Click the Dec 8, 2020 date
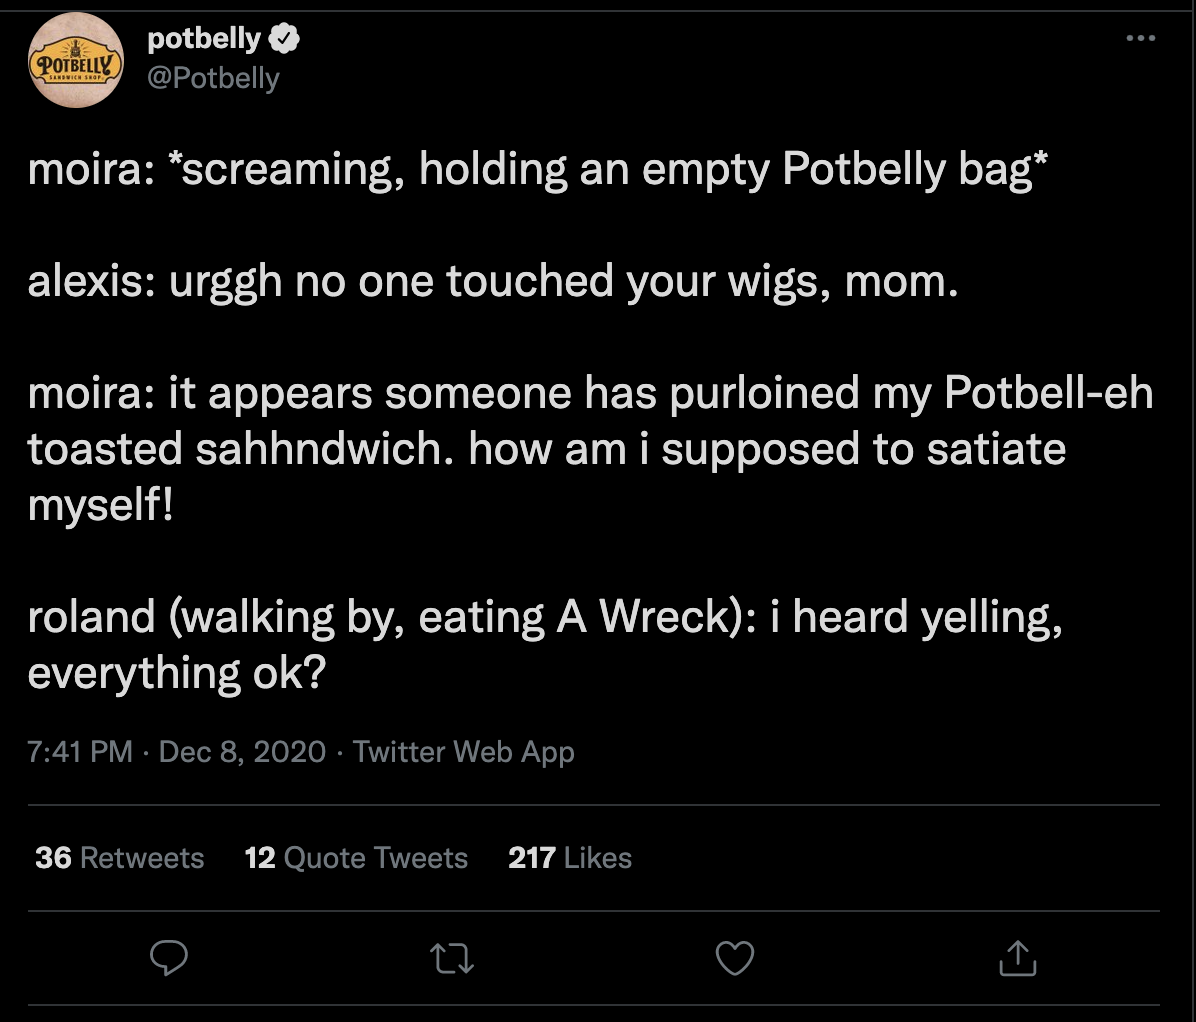 (242, 751)
